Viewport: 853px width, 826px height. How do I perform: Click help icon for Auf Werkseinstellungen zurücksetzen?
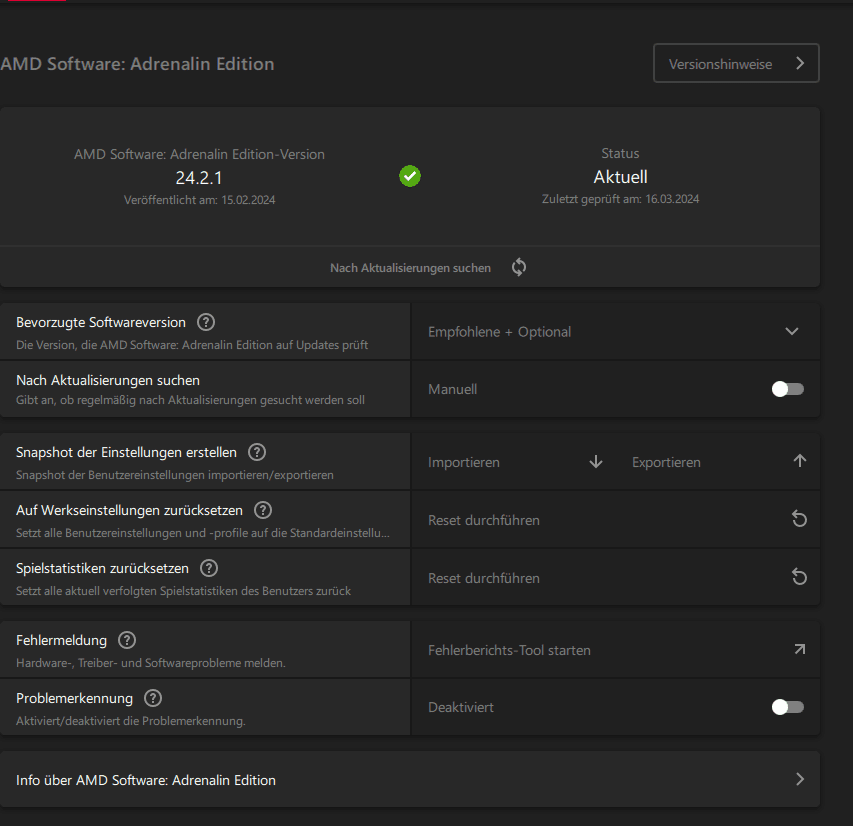263,510
